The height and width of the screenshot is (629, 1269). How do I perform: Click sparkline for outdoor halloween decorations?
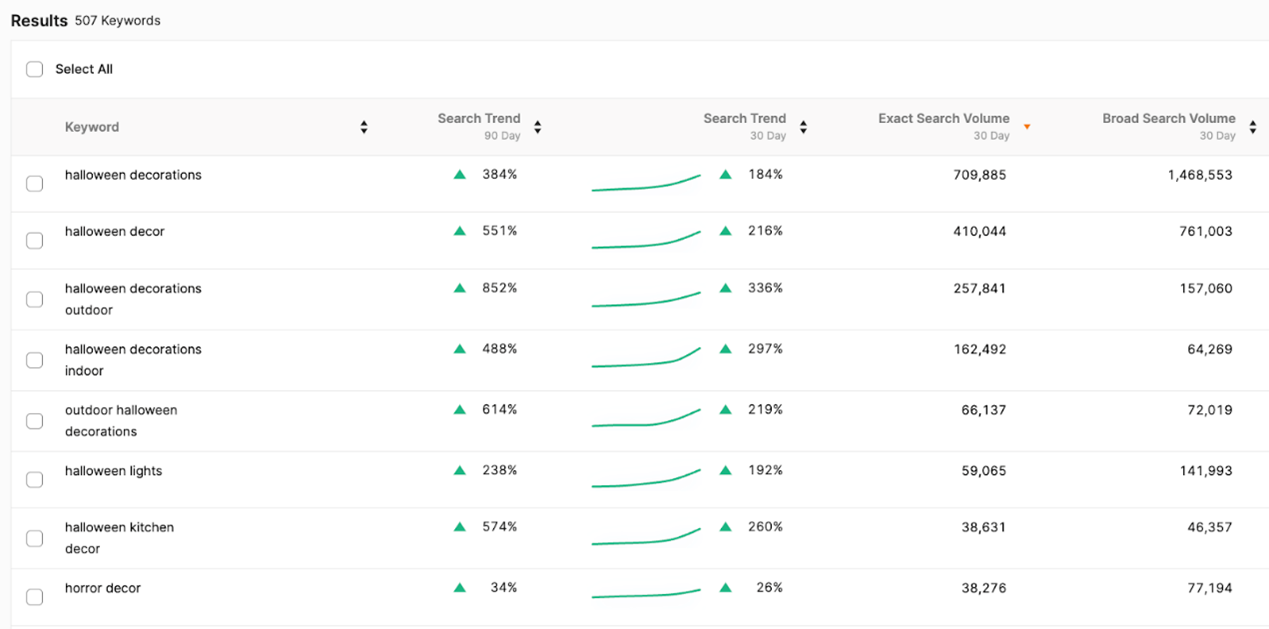pyautogui.click(x=645, y=420)
